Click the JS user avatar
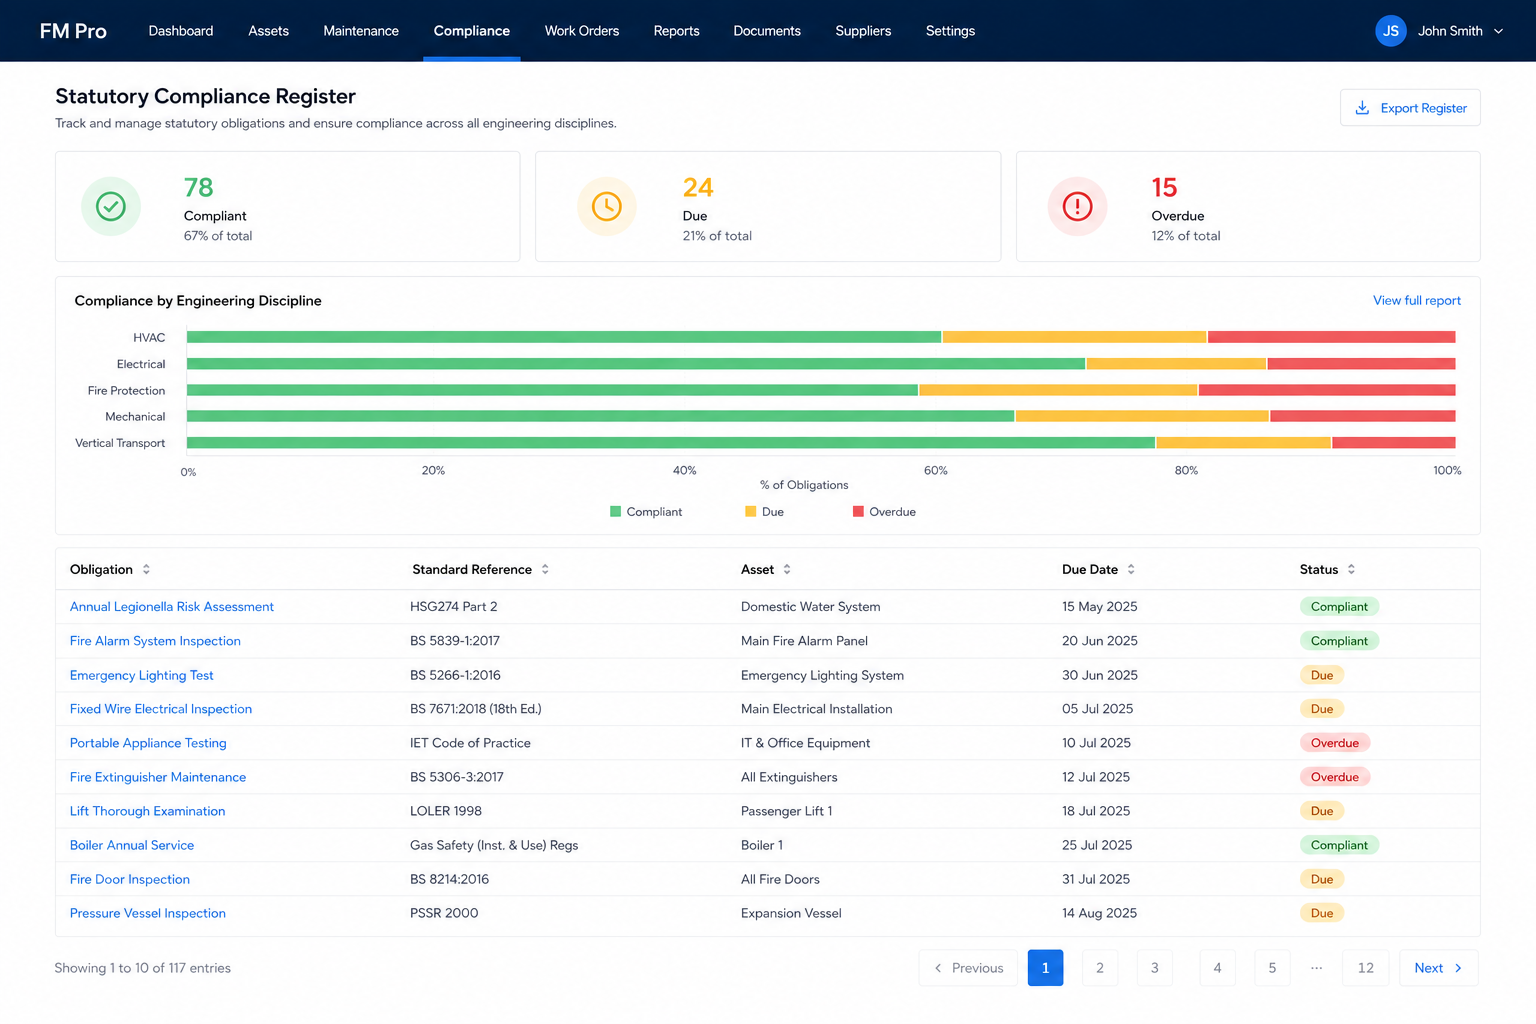1536x1024 pixels. coord(1390,31)
